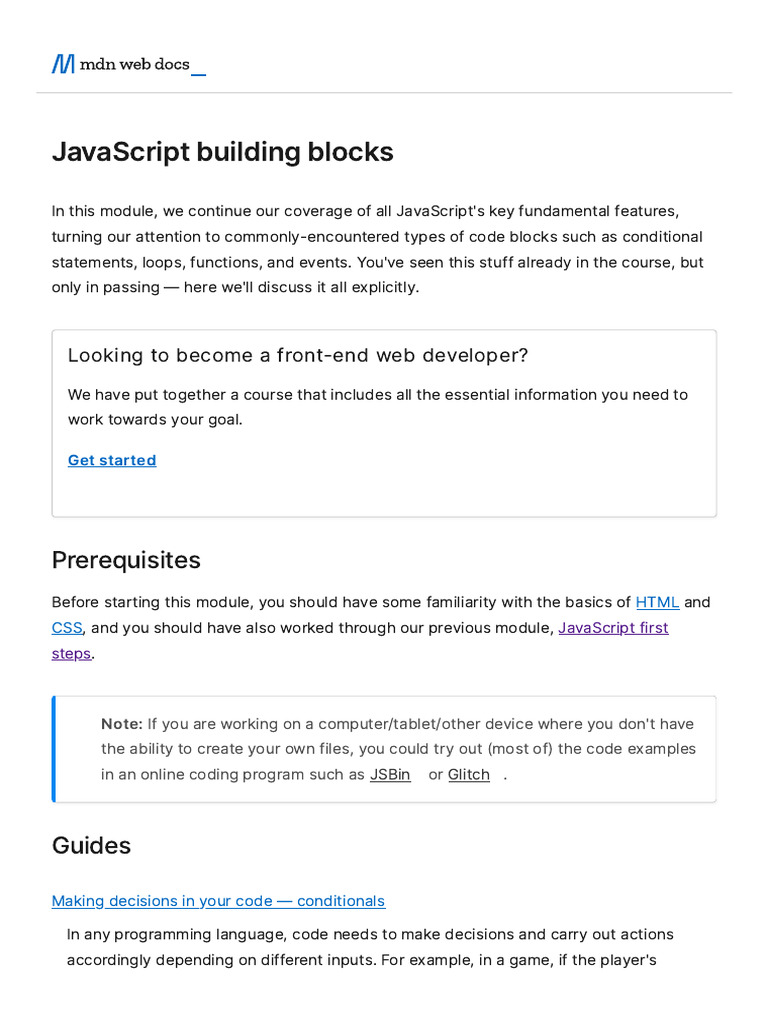The width and height of the screenshot is (768, 1024).
Task: Click the blue MDN "M" logo icon
Action: coord(63,65)
